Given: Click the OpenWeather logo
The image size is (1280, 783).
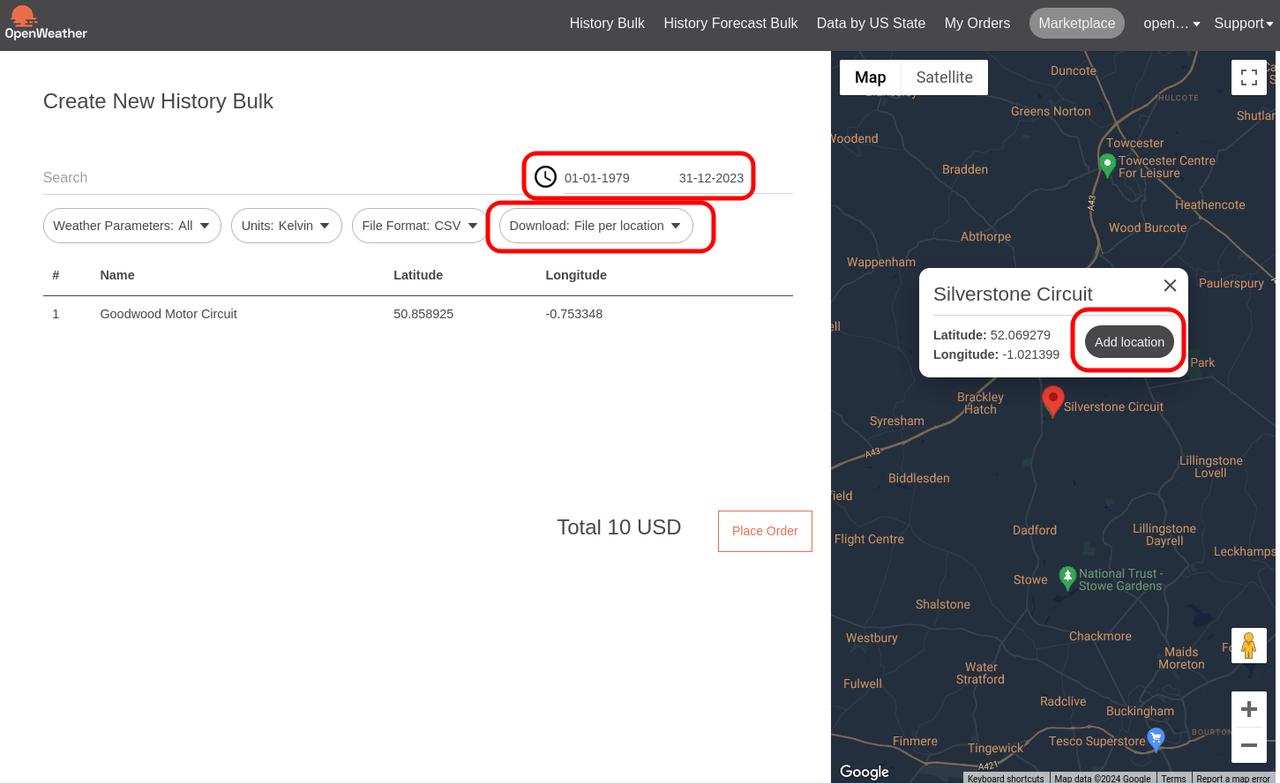Looking at the screenshot, I should pos(46,23).
